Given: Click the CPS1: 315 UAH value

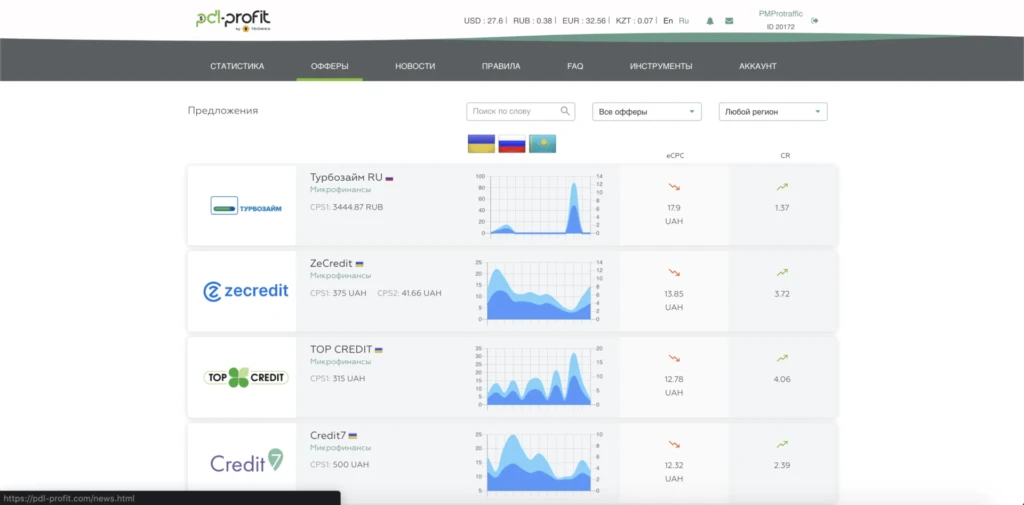Looking at the screenshot, I should point(338,379).
